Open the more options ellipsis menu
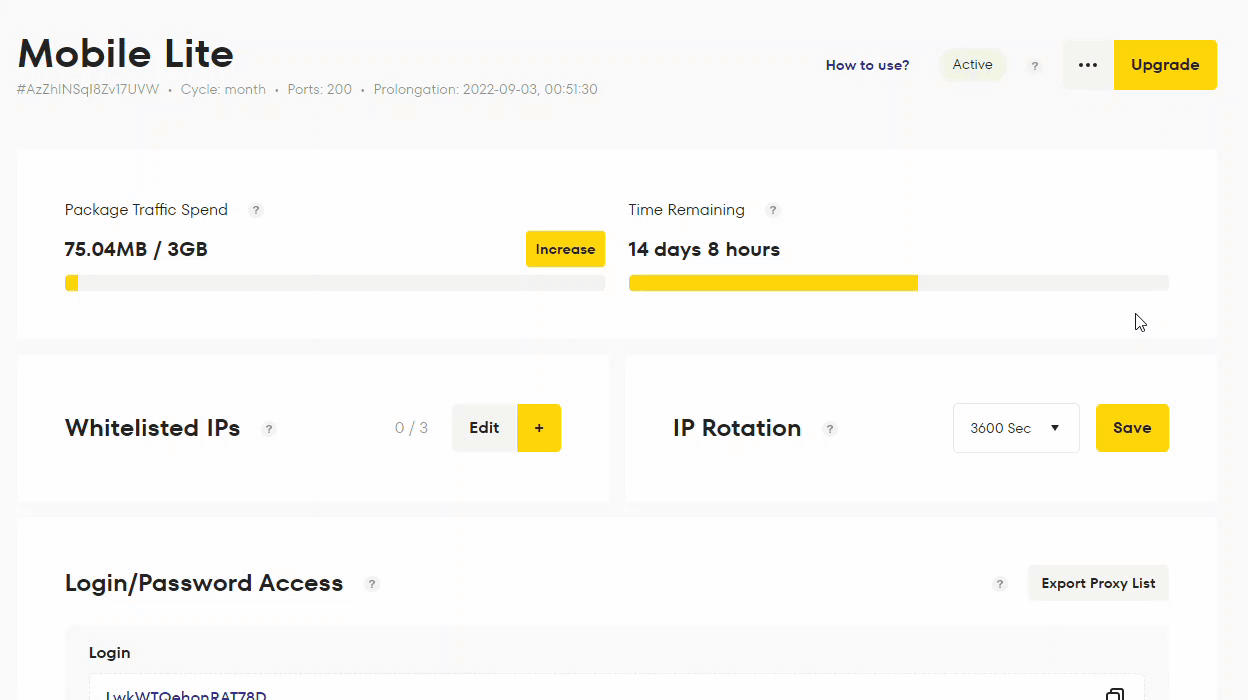Image resolution: width=1248 pixels, height=700 pixels. (x=1087, y=64)
